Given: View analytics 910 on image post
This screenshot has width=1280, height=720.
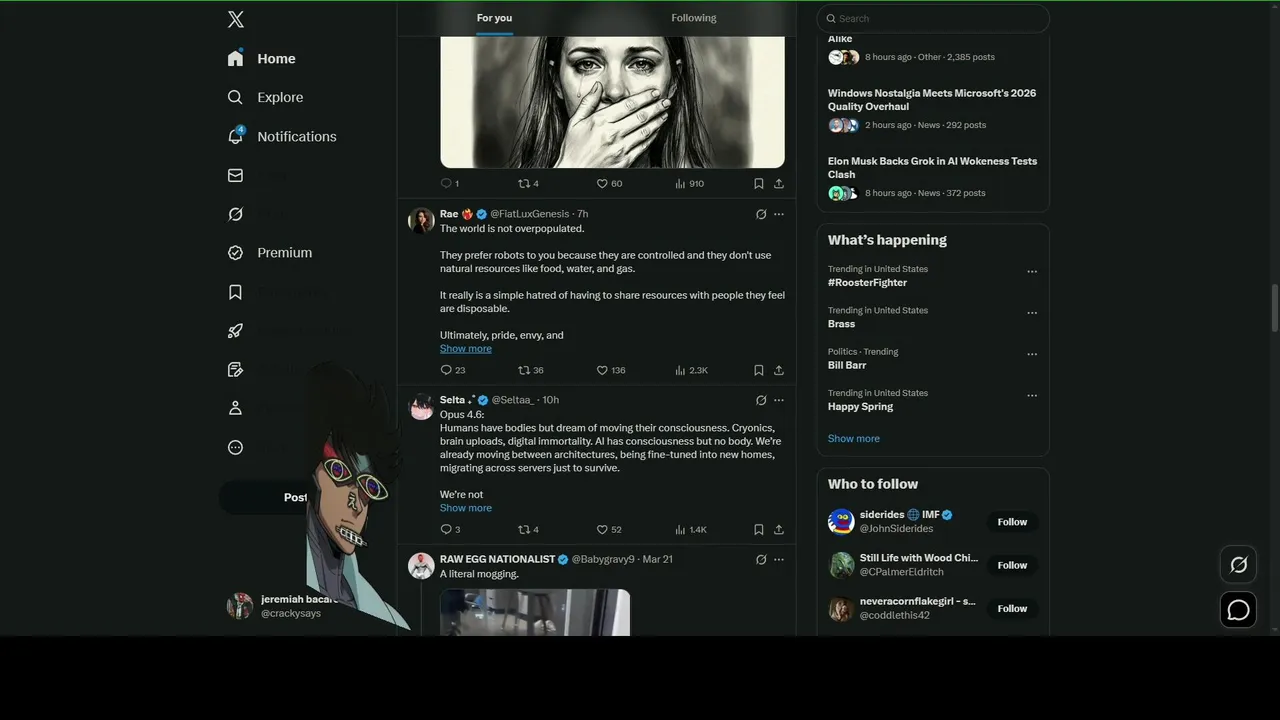Looking at the screenshot, I should (689, 183).
